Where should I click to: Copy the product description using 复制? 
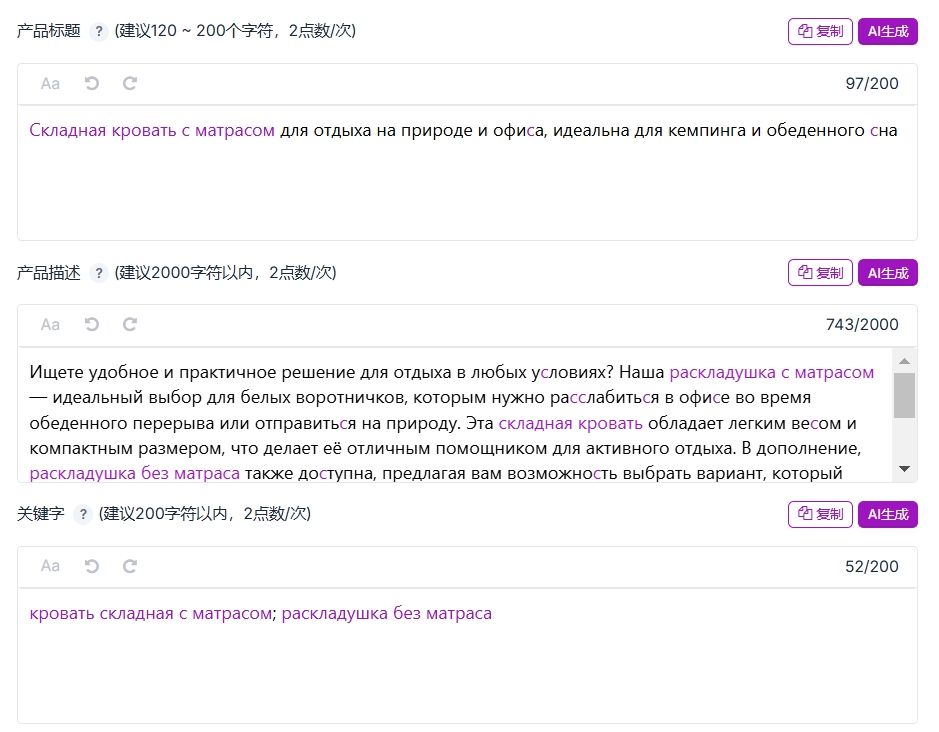(x=820, y=273)
